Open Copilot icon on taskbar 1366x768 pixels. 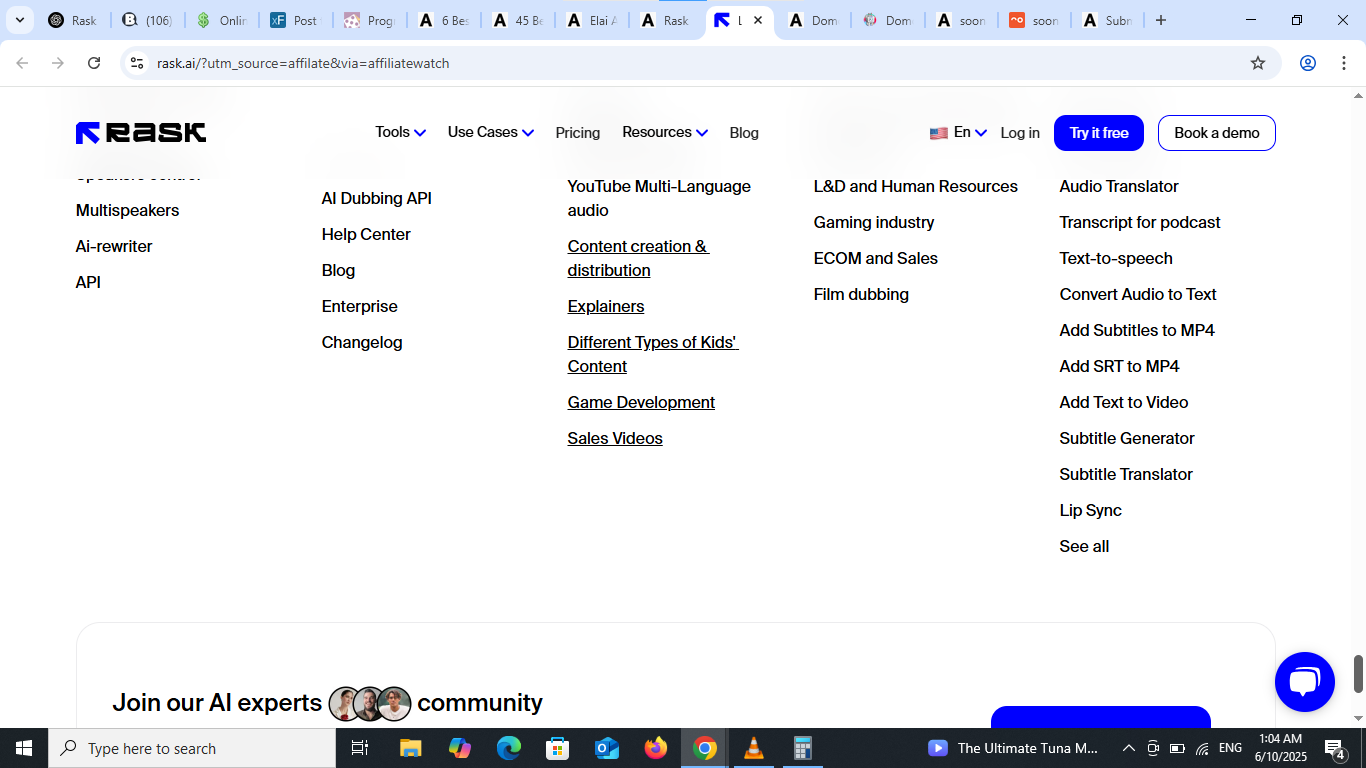click(460, 748)
